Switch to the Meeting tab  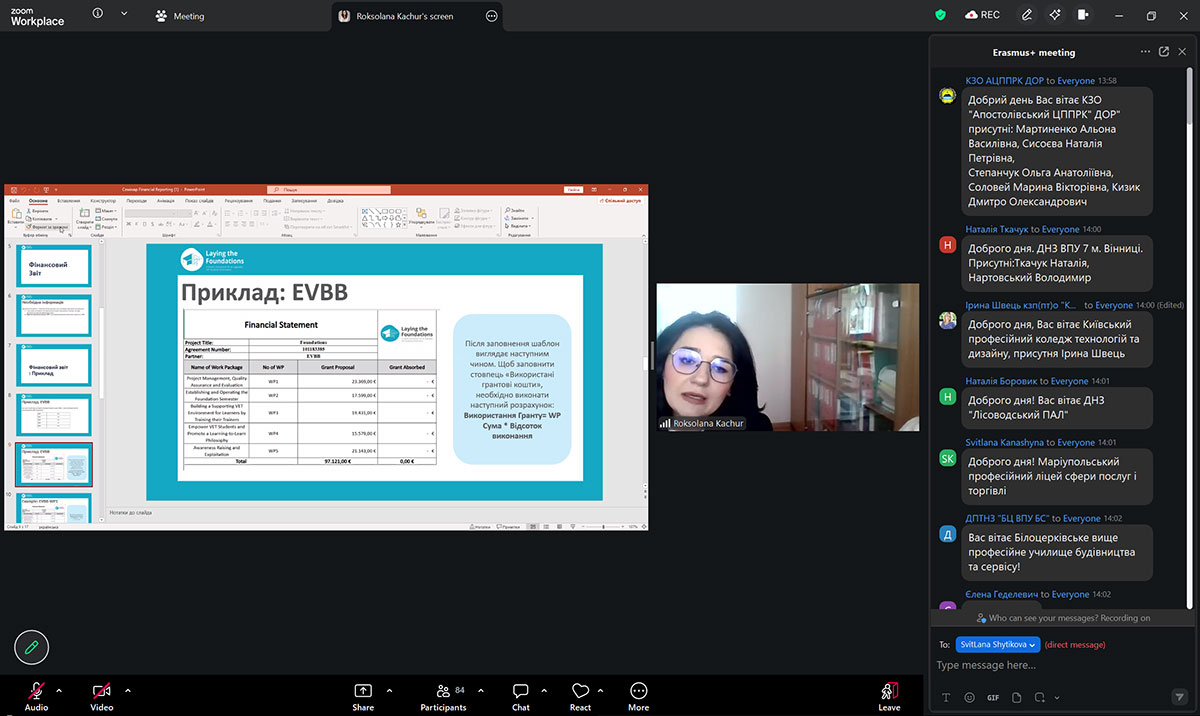coord(181,16)
